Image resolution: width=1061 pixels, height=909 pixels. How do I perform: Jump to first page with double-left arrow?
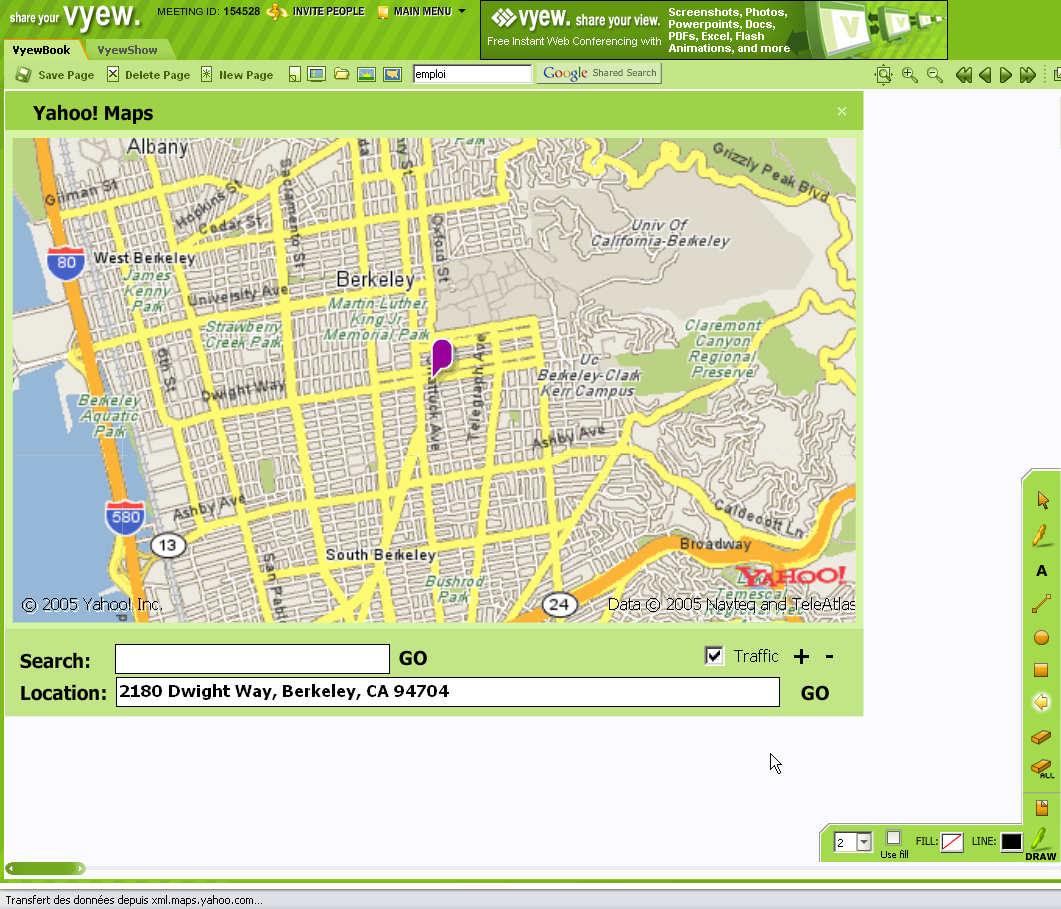[964, 74]
